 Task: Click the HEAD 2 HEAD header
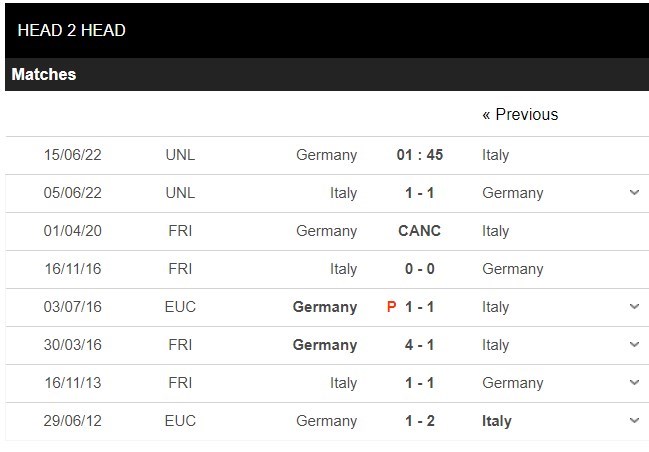72,30
